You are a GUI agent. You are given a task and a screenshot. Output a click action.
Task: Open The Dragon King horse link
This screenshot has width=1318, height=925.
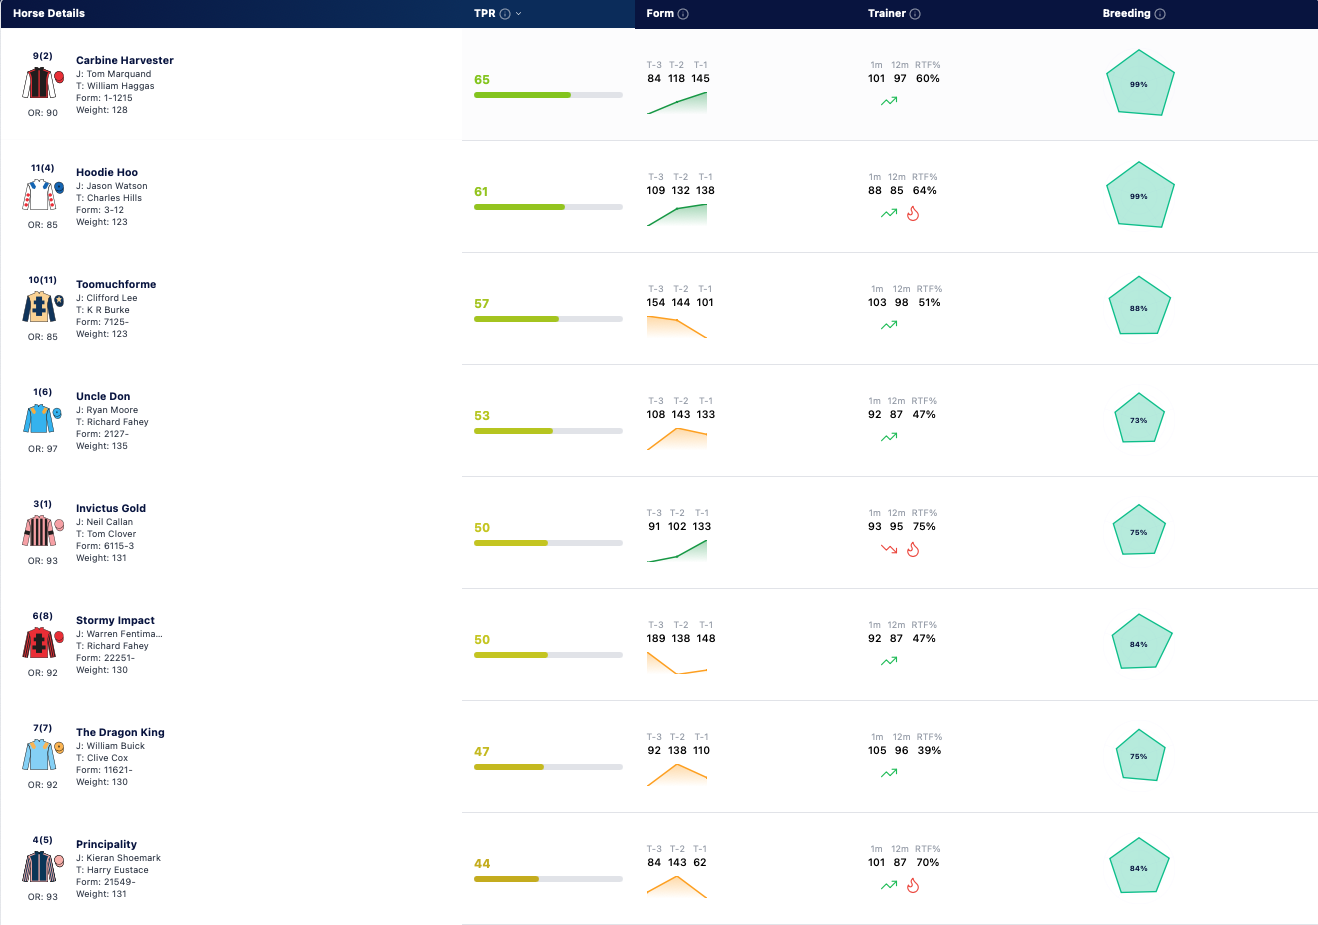click(120, 732)
